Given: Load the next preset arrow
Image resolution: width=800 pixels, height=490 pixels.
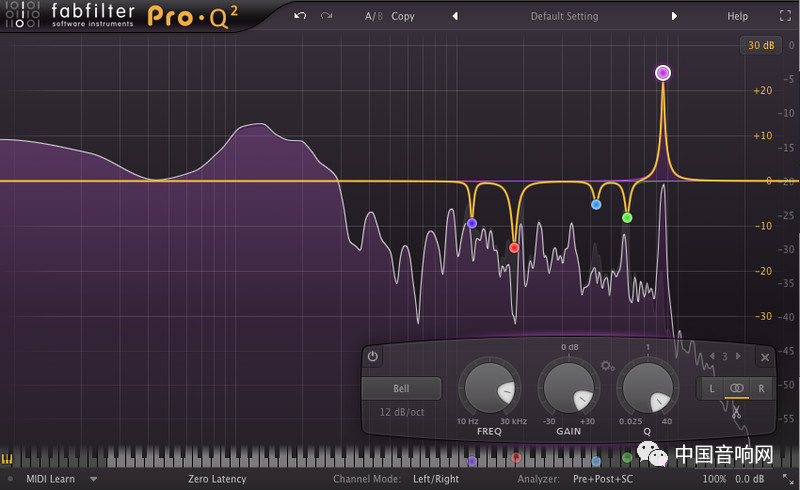Looking at the screenshot, I should pos(674,16).
